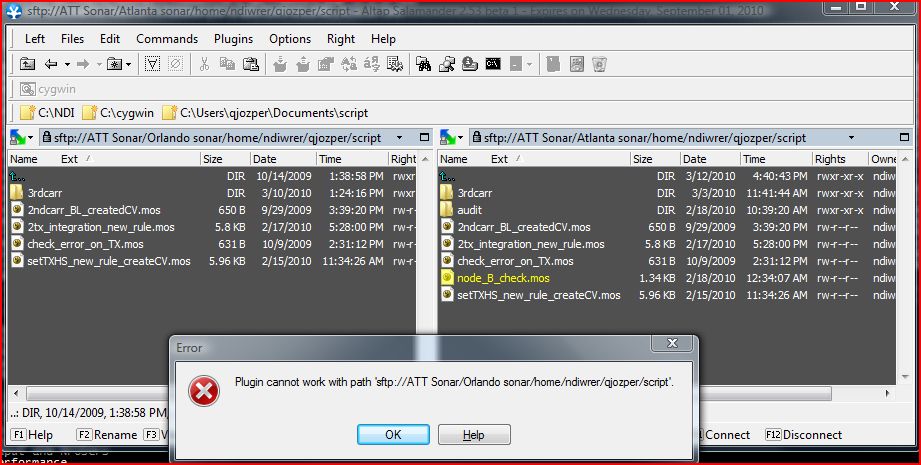Open the Commands menu
The image size is (921, 465).
point(167,39)
